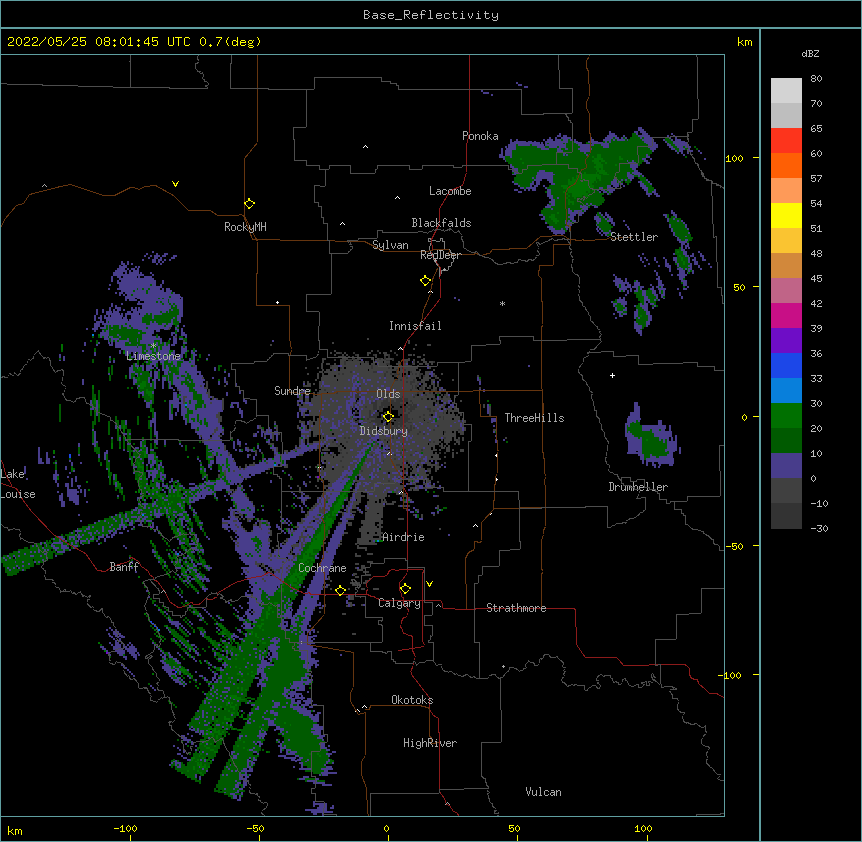Click the Calgary city label
The height and width of the screenshot is (842, 862).
click(399, 603)
